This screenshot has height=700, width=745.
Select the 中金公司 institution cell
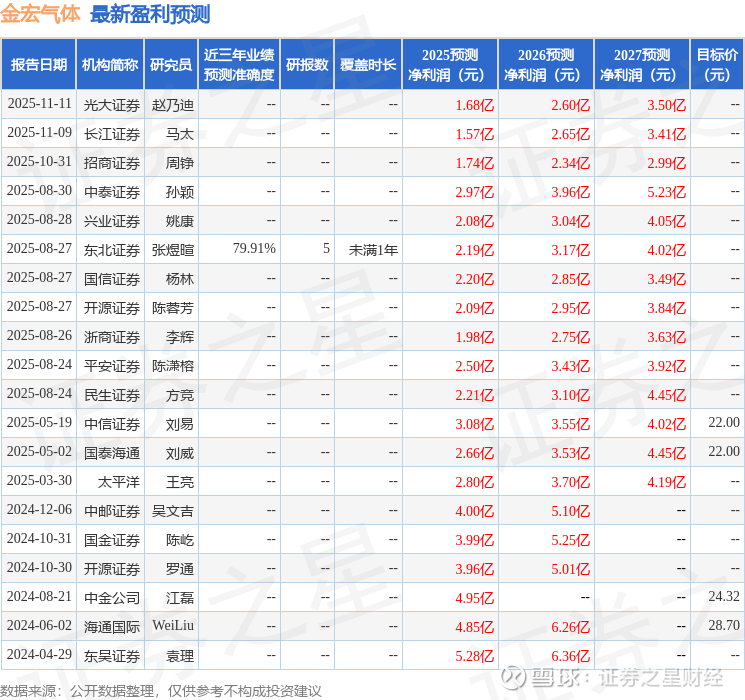pyautogui.click(x=112, y=598)
